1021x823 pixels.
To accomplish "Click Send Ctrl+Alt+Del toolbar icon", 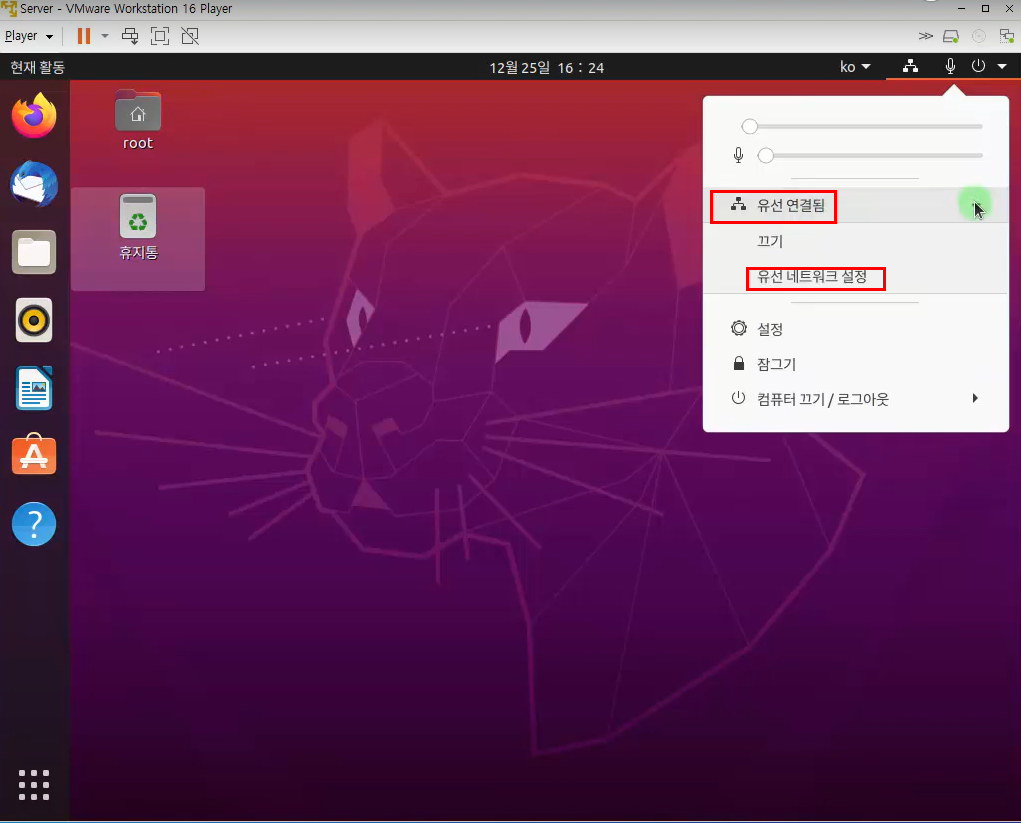I will [x=130, y=36].
